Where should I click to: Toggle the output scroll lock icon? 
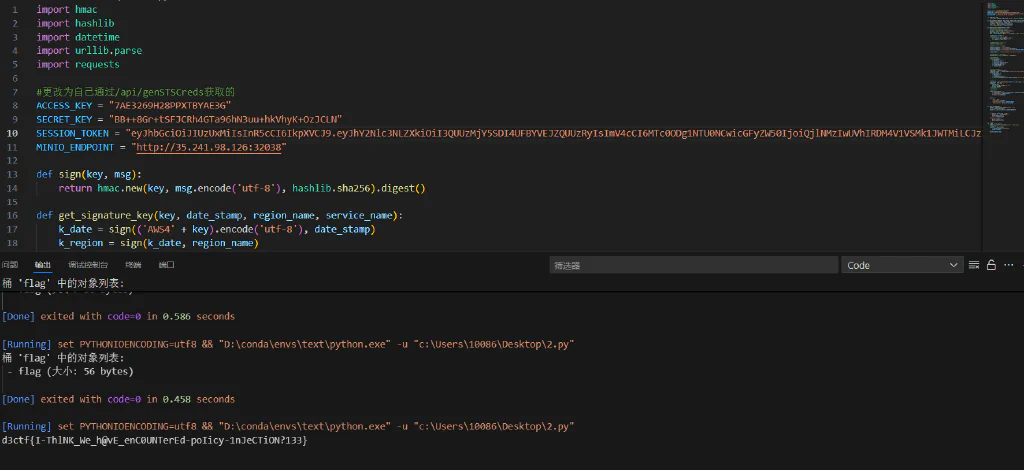tap(991, 265)
